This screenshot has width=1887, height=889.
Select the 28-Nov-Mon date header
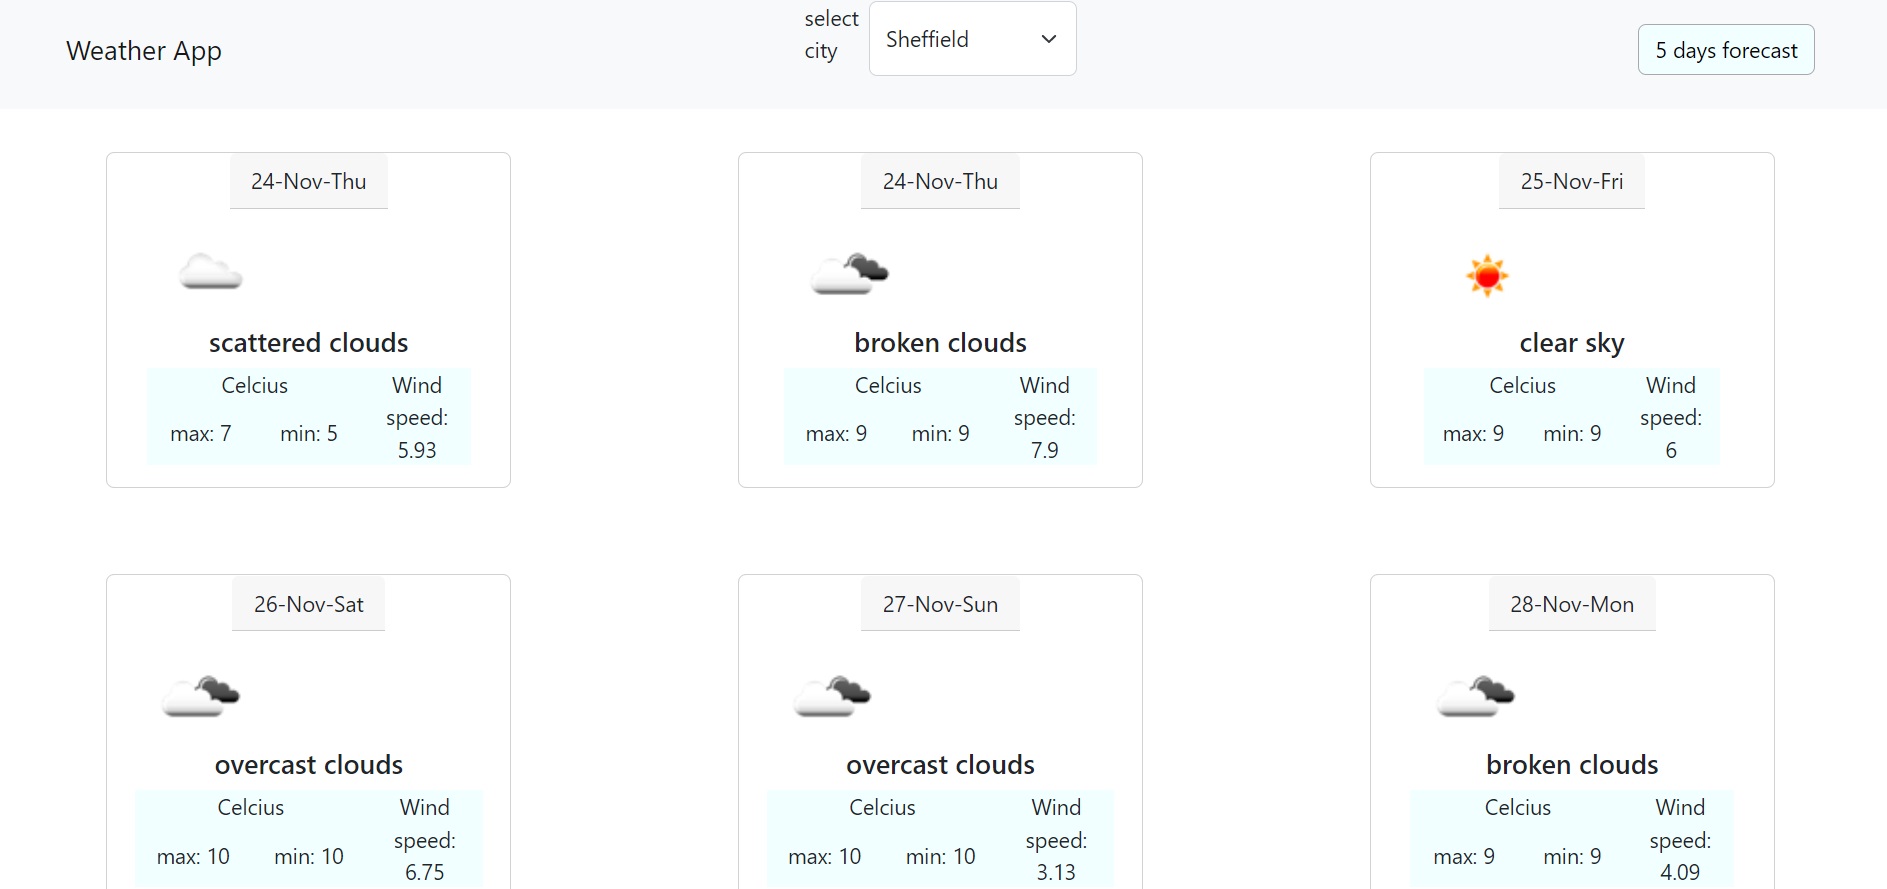(x=1572, y=604)
